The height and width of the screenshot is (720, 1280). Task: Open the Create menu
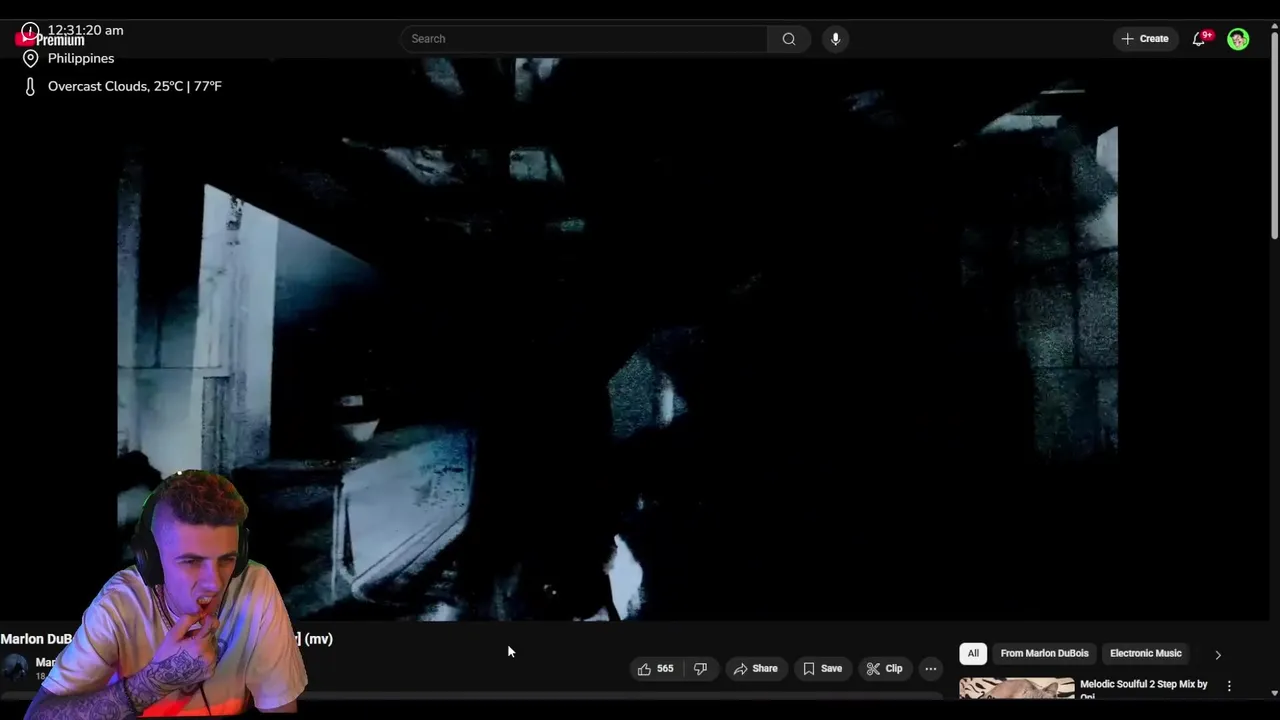pyautogui.click(x=1145, y=39)
